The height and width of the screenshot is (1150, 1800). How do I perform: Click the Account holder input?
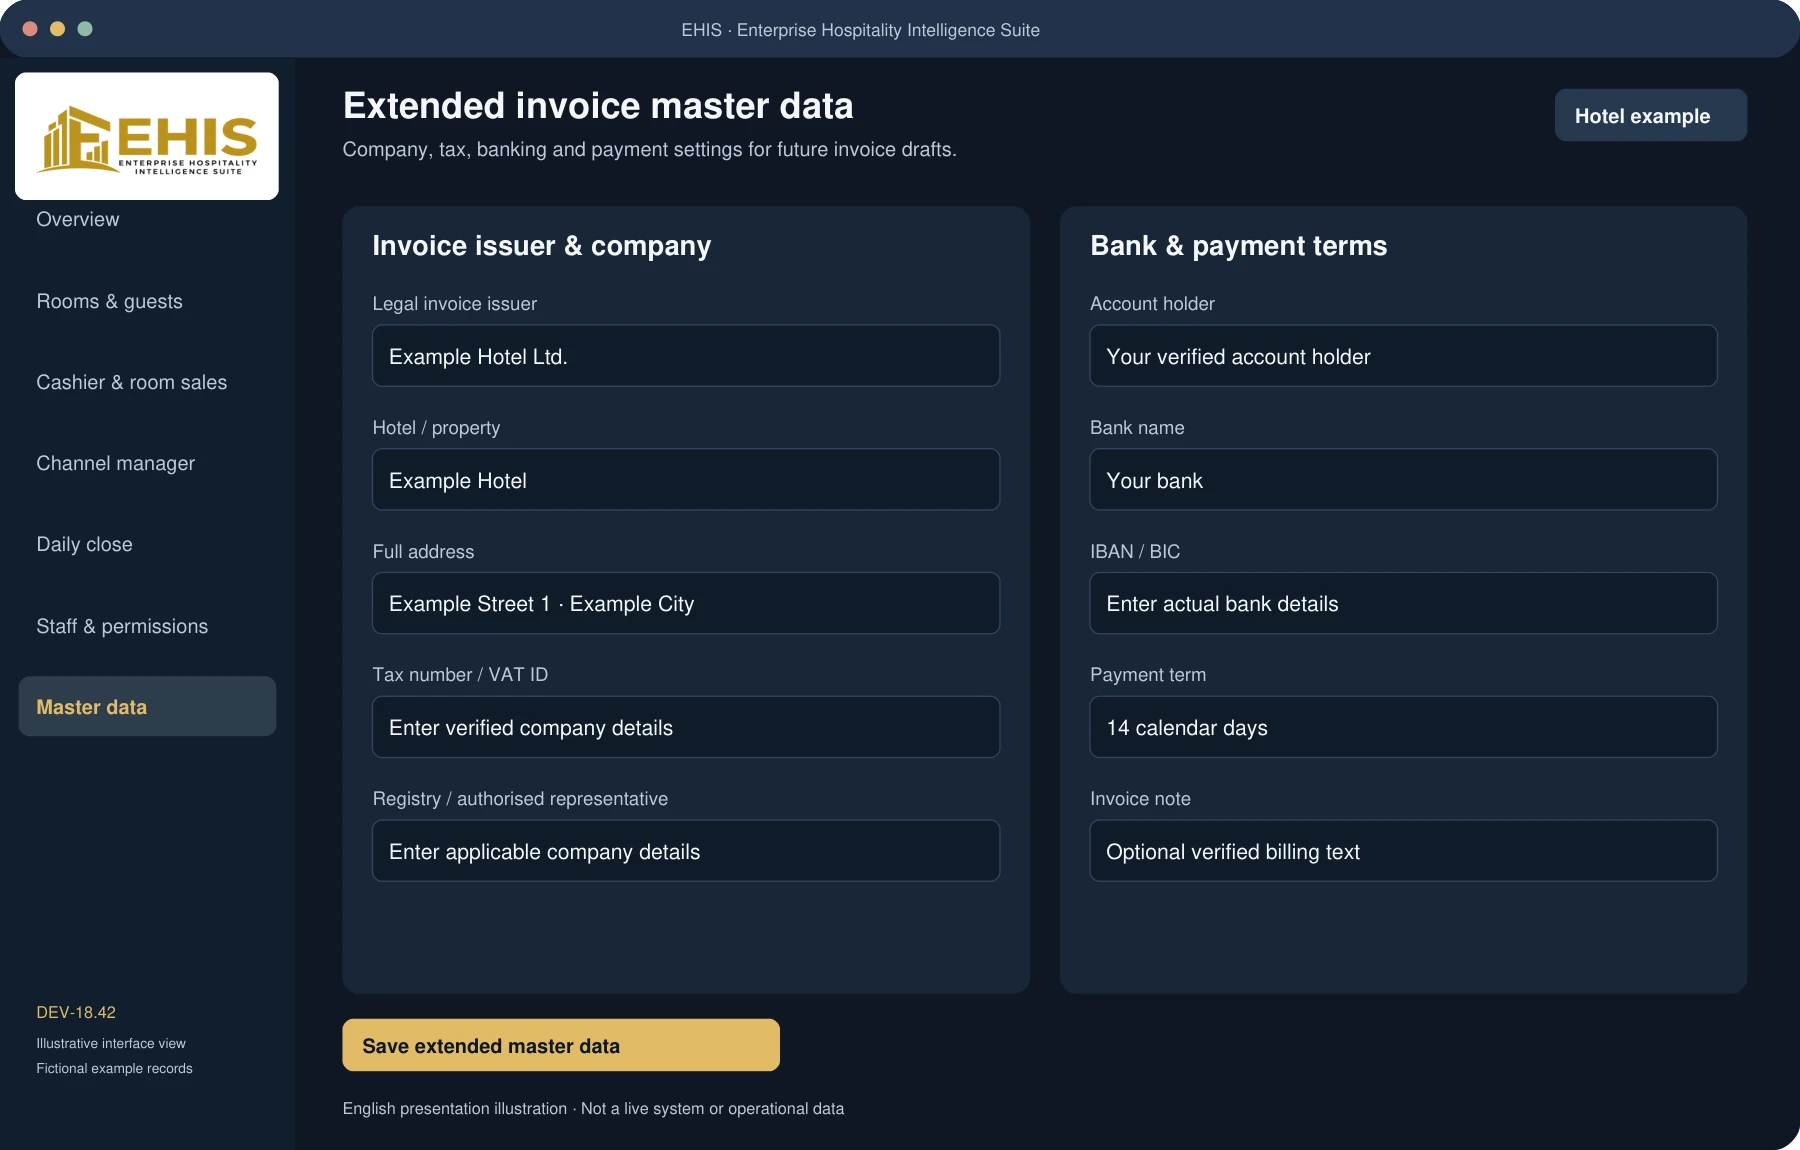[x=1403, y=356]
